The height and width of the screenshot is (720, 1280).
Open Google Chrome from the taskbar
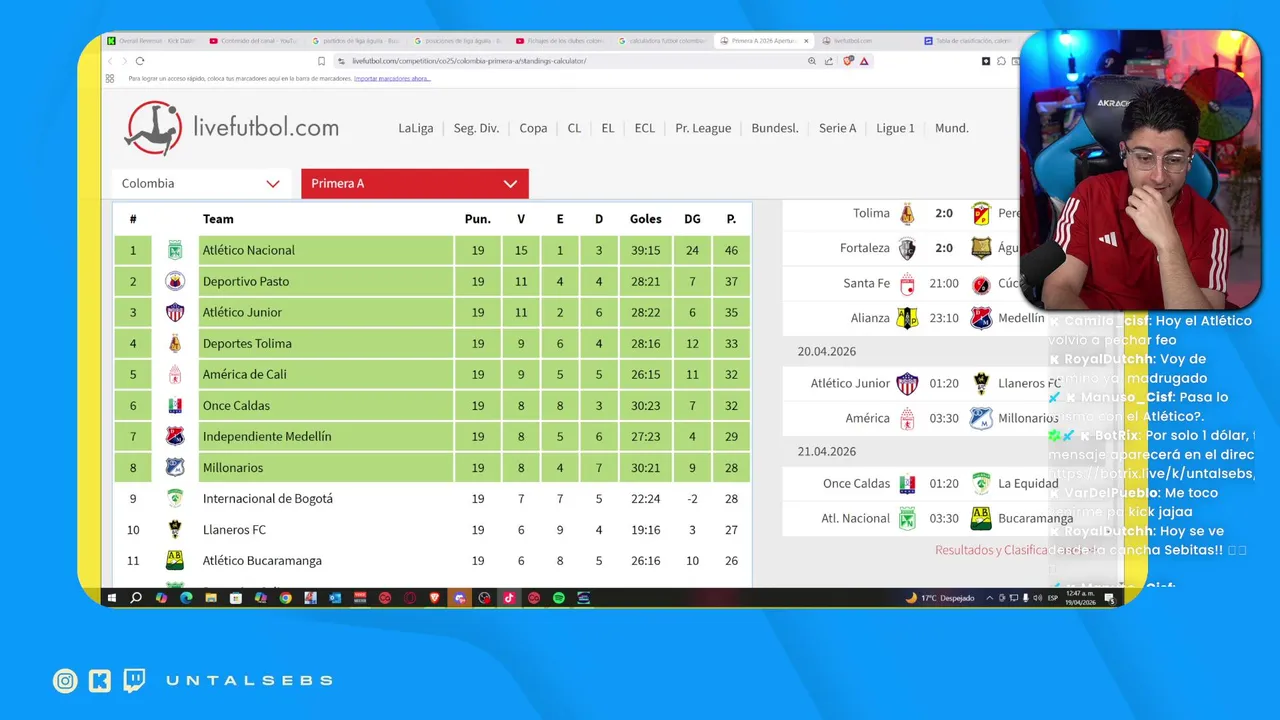click(285, 598)
